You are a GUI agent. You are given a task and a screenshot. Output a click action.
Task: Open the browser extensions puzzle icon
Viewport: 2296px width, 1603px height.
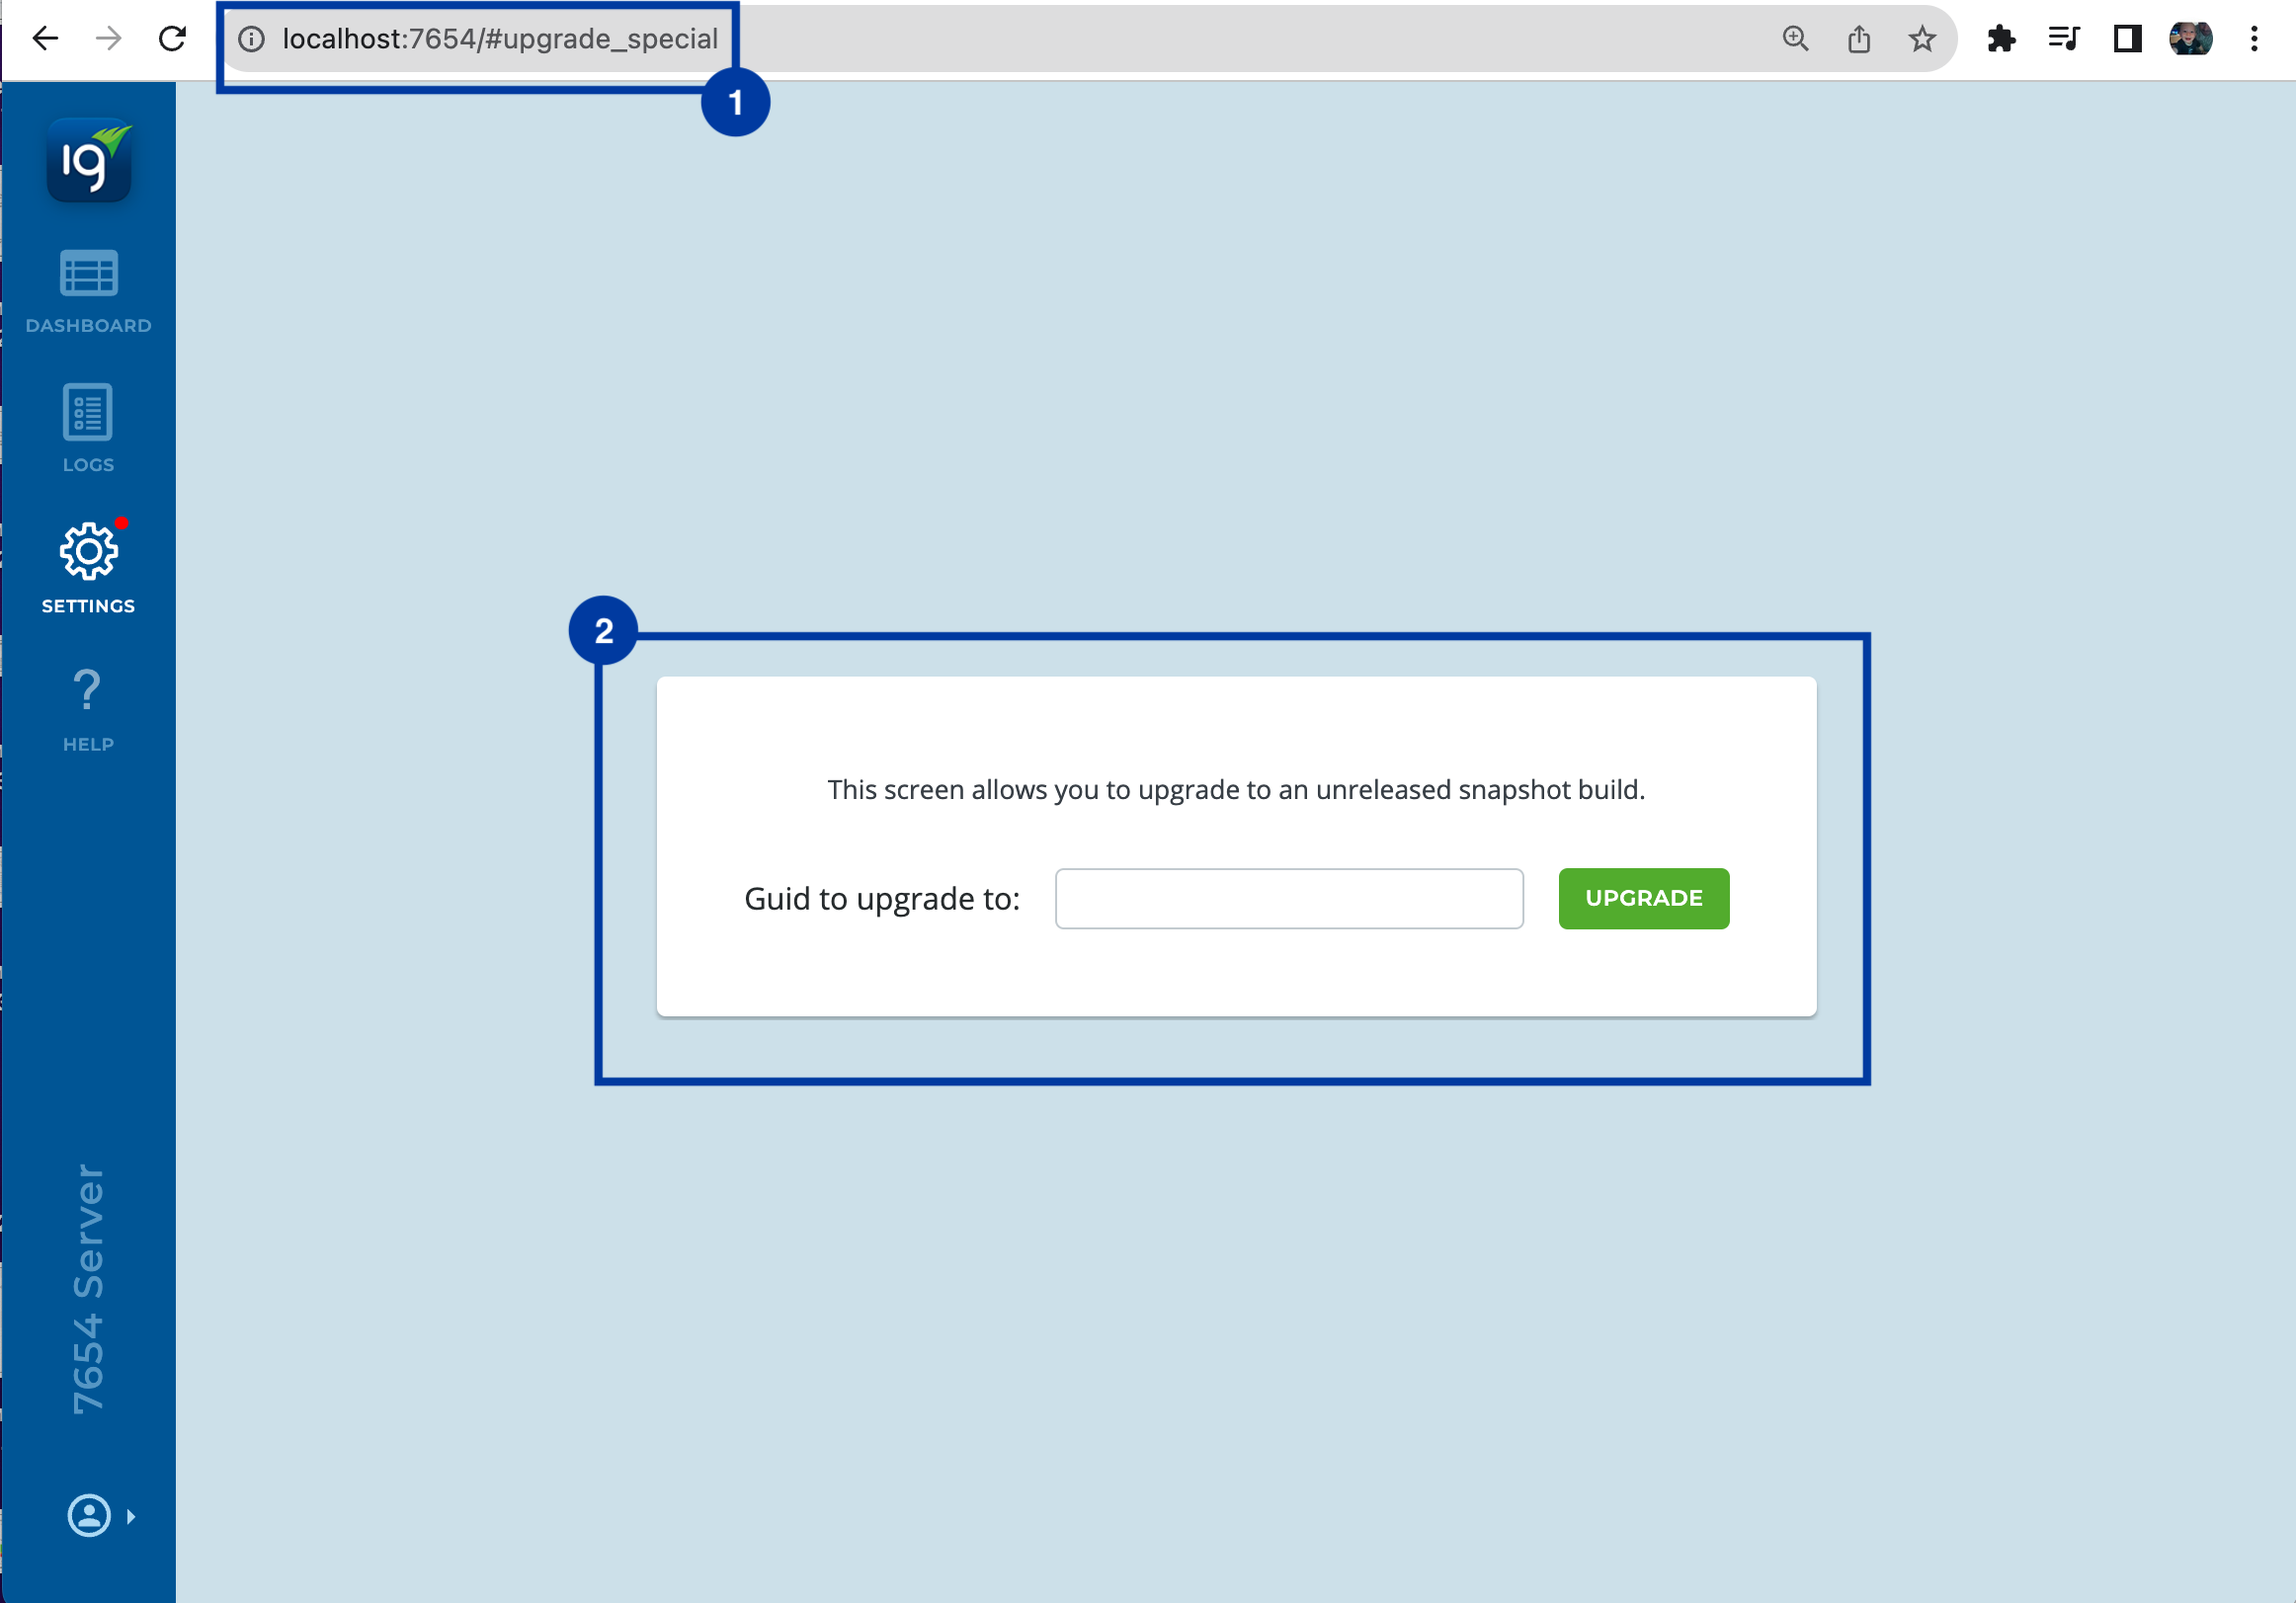click(x=2001, y=39)
